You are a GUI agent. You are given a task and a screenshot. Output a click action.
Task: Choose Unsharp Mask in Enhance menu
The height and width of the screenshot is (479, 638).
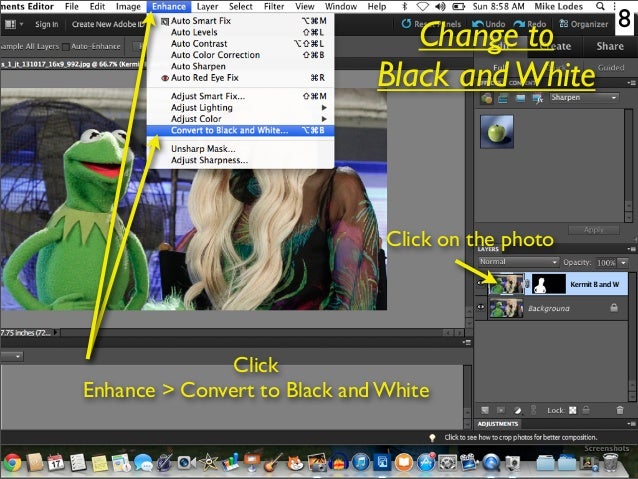click(240, 149)
